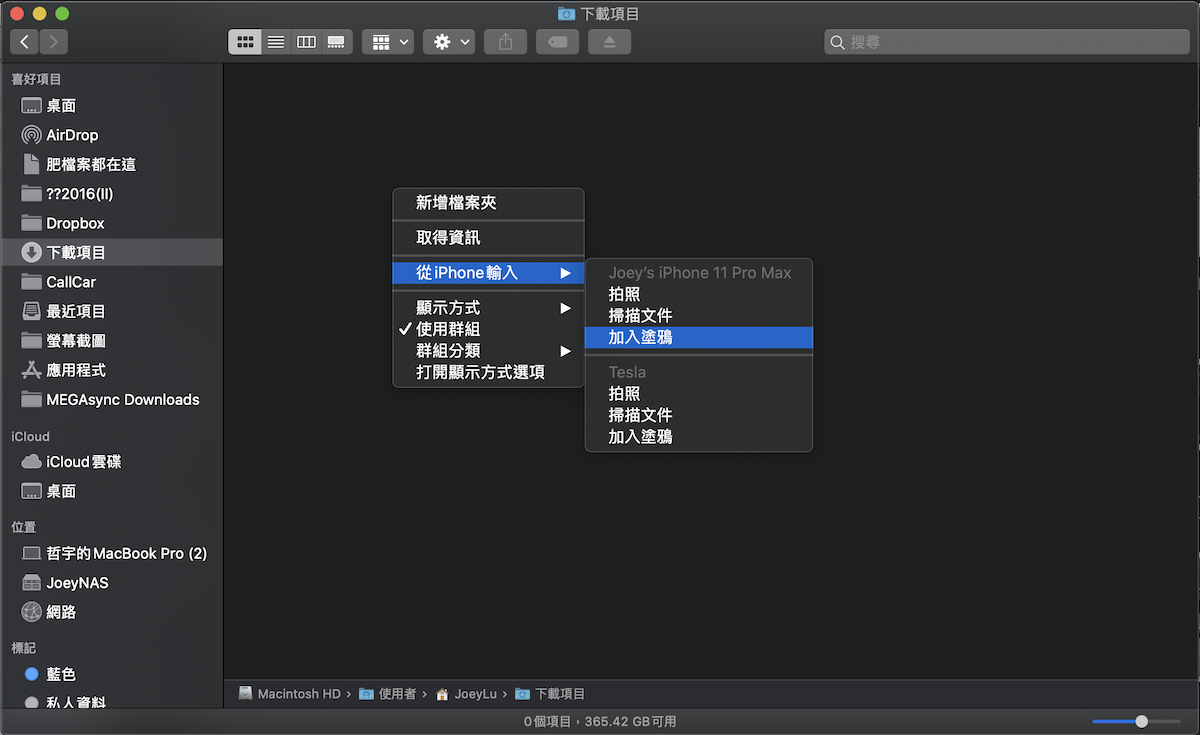
Task: Choose 加入塗鴉 under Tesla
Action: (699, 437)
